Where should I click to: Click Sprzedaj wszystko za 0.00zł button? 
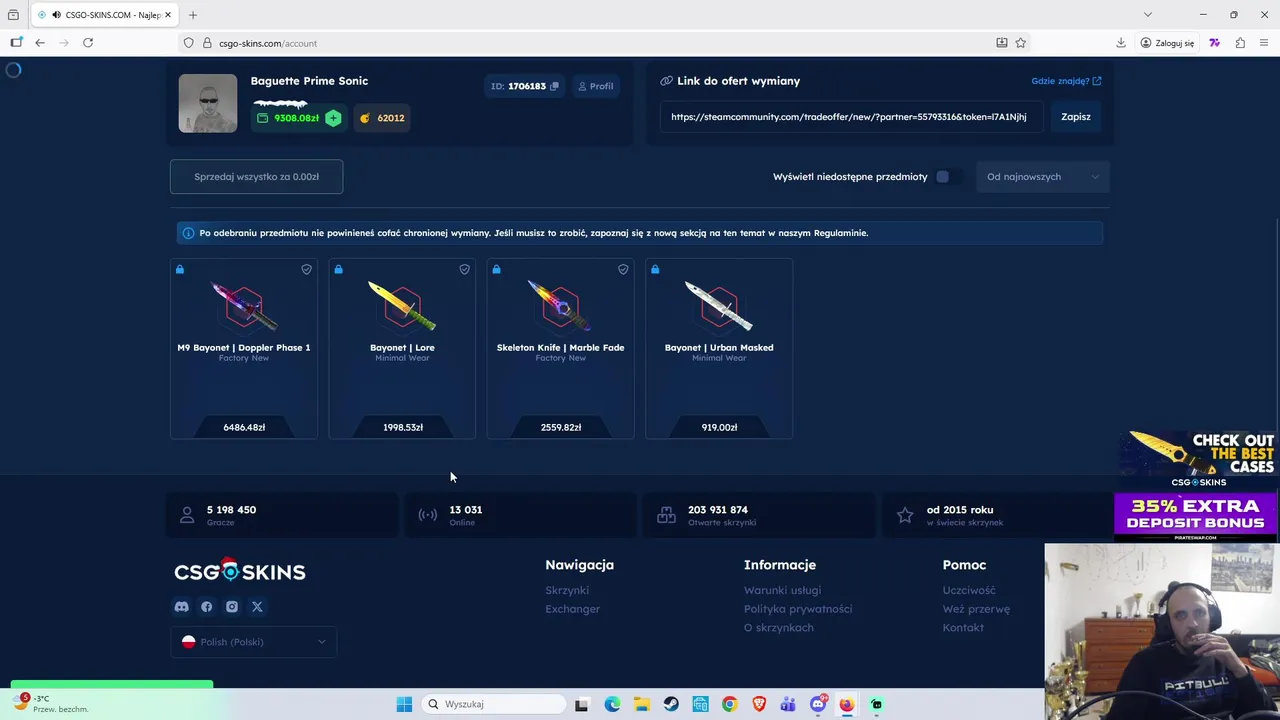click(256, 177)
